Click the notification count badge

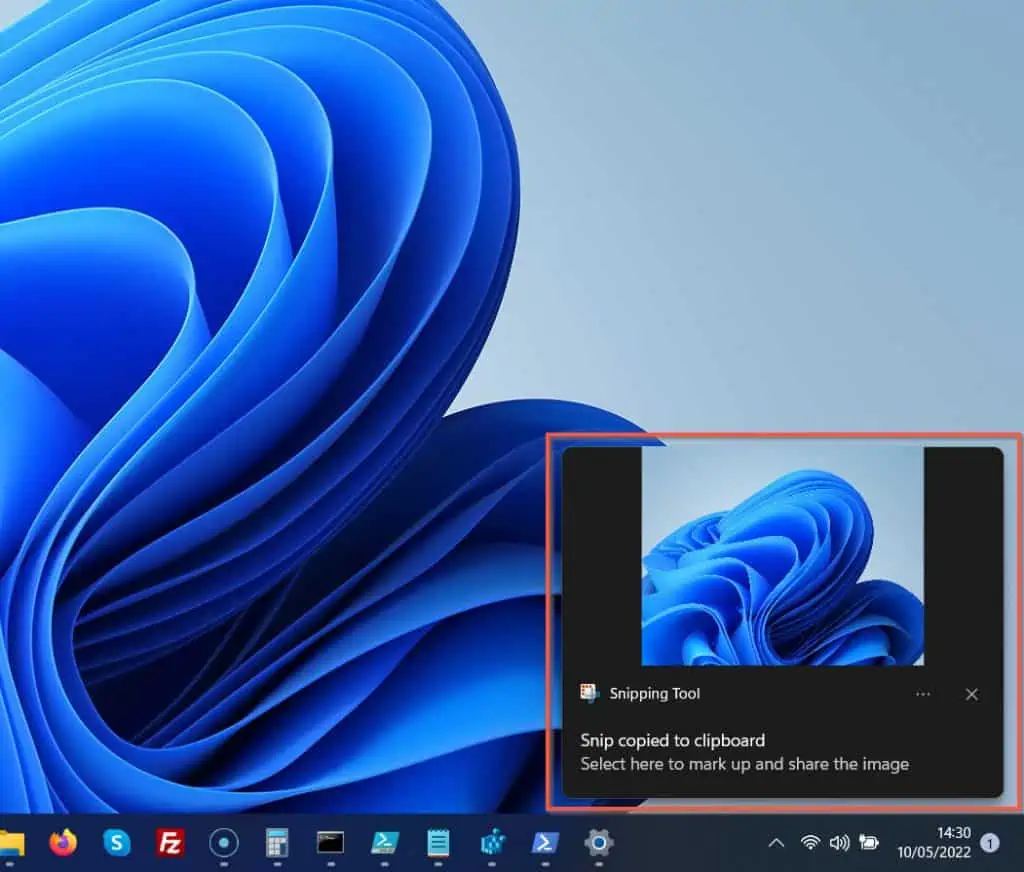point(990,843)
